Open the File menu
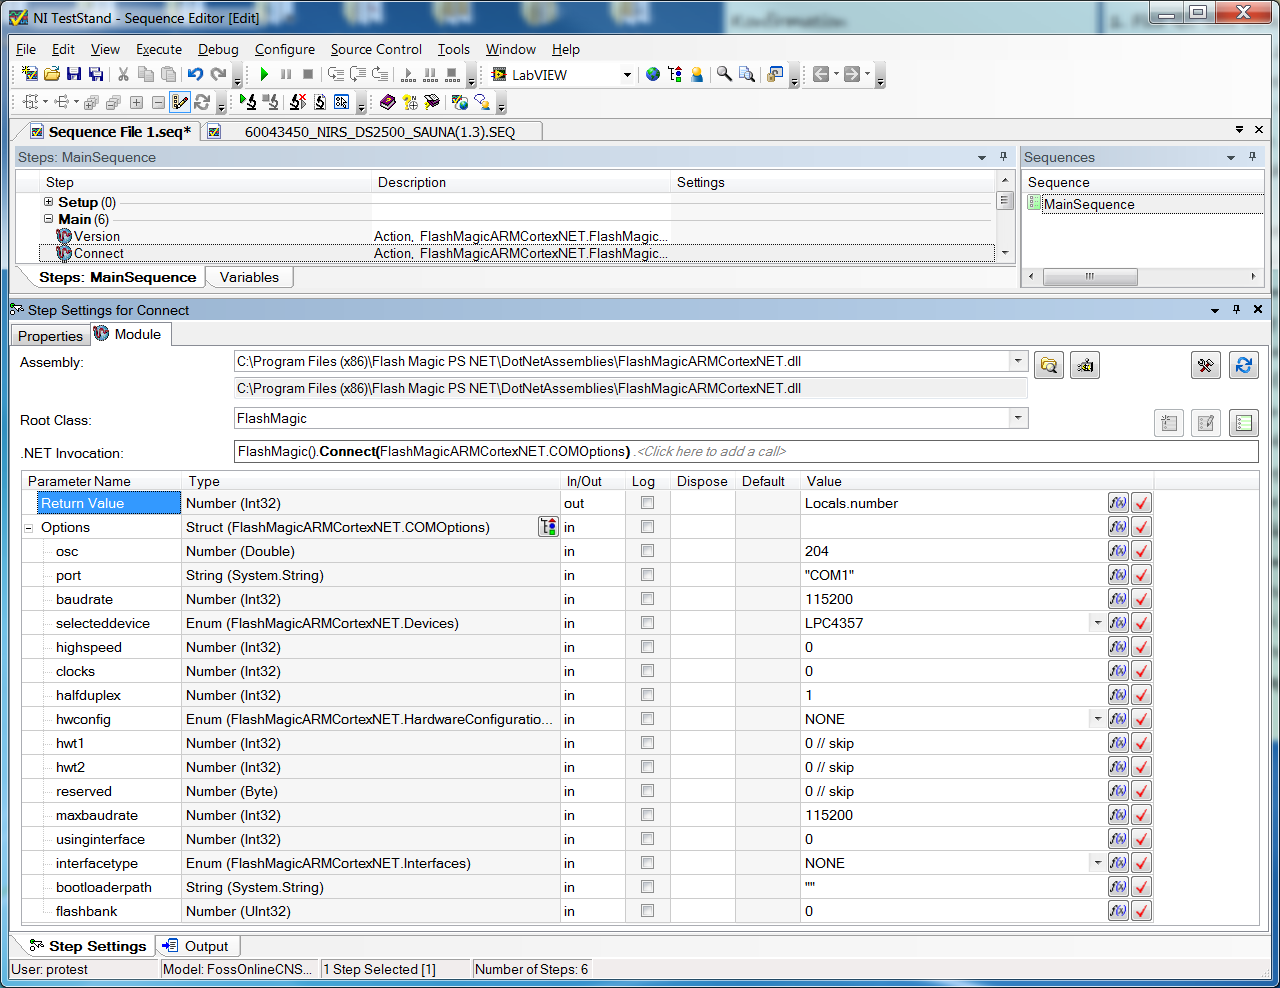The height and width of the screenshot is (988, 1280). [x=26, y=49]
